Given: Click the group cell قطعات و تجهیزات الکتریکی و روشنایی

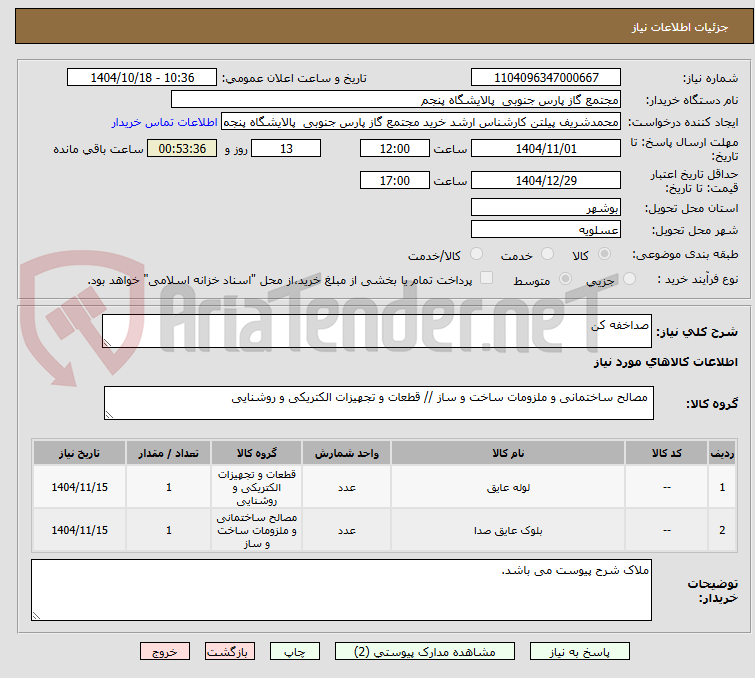Looking at the screenshot, I should (x=257, y=487).
